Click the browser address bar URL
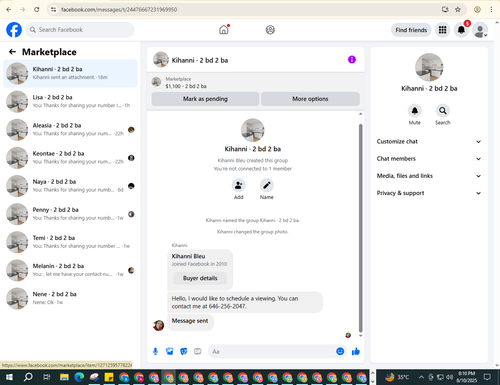 pos(119,9)
